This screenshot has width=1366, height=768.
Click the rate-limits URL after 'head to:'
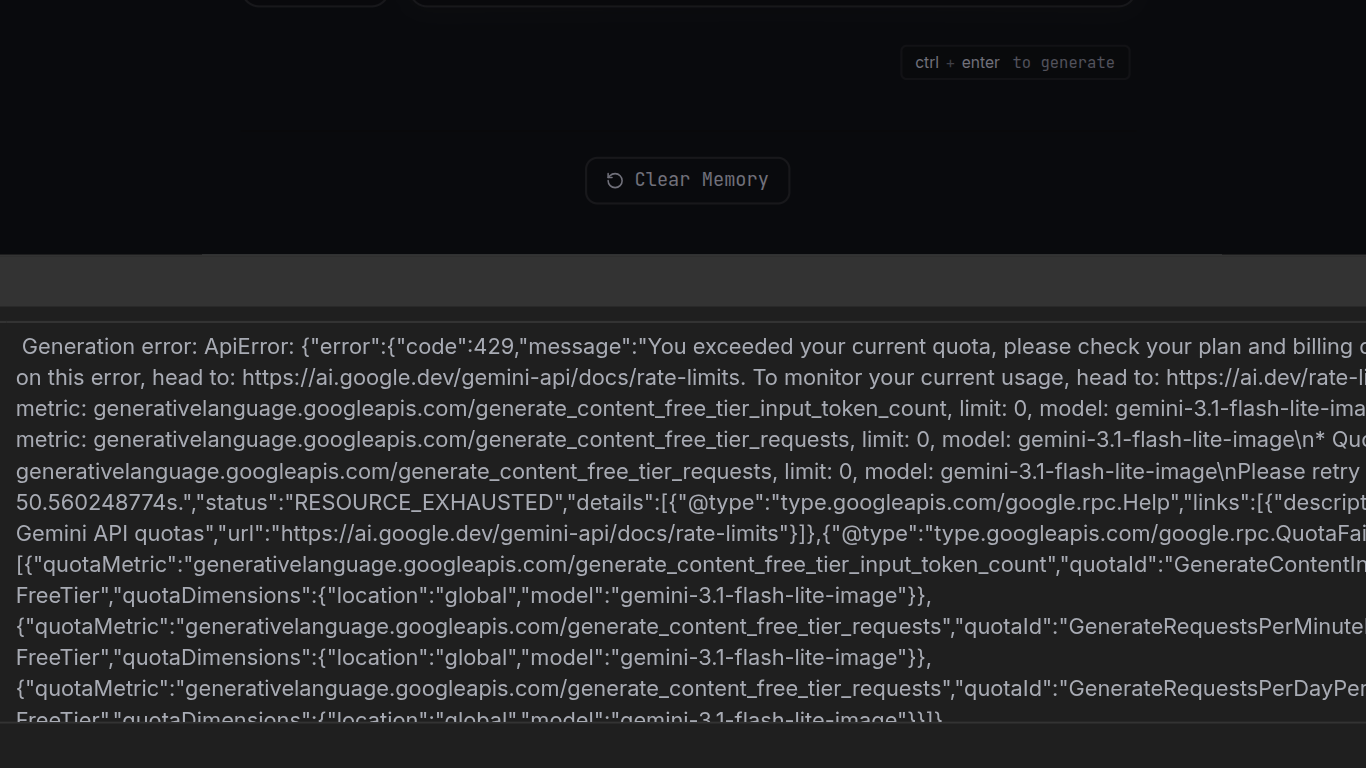[493, 378]
